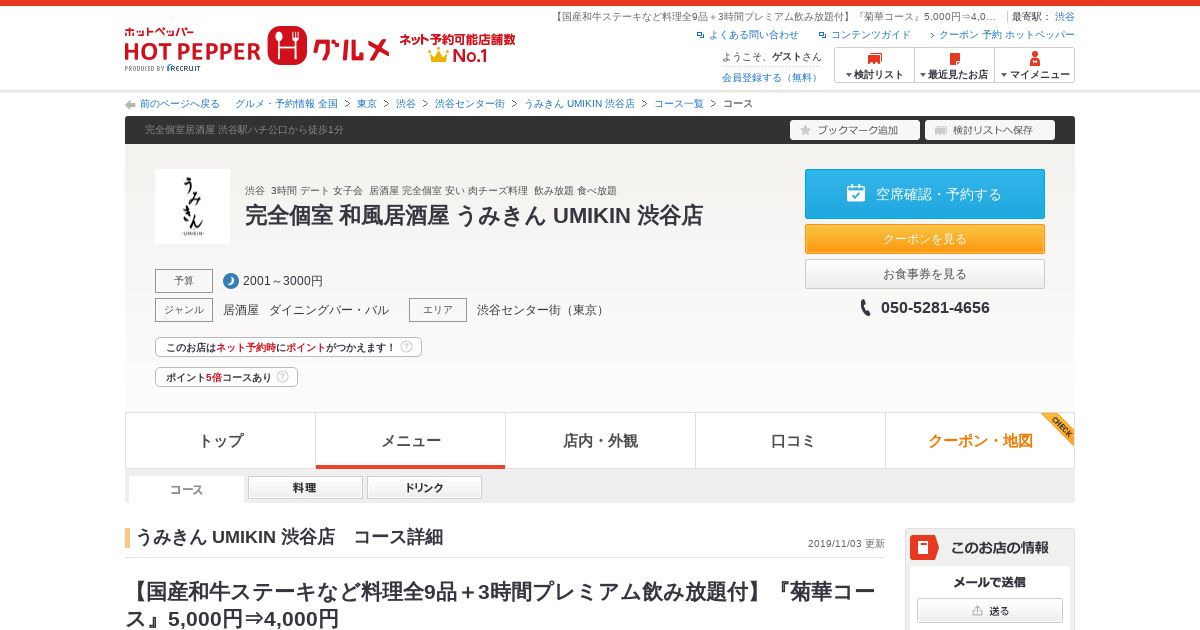Click the Hot Pepper Gourmet logo

(x=257, y=48)
